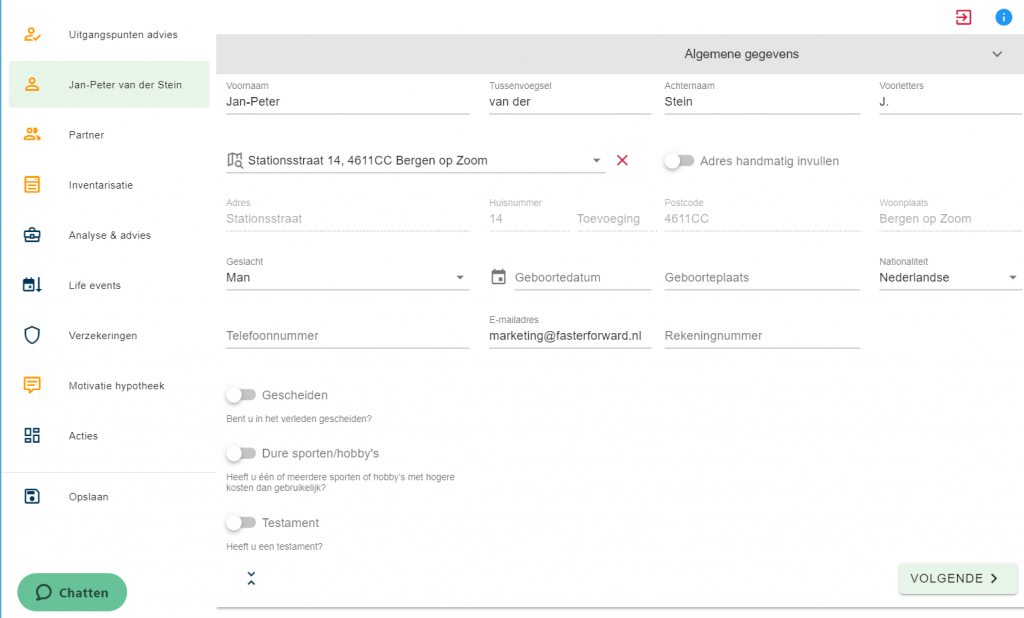Select Jan-Peter van der Stein menu item

tap(109, 84)
